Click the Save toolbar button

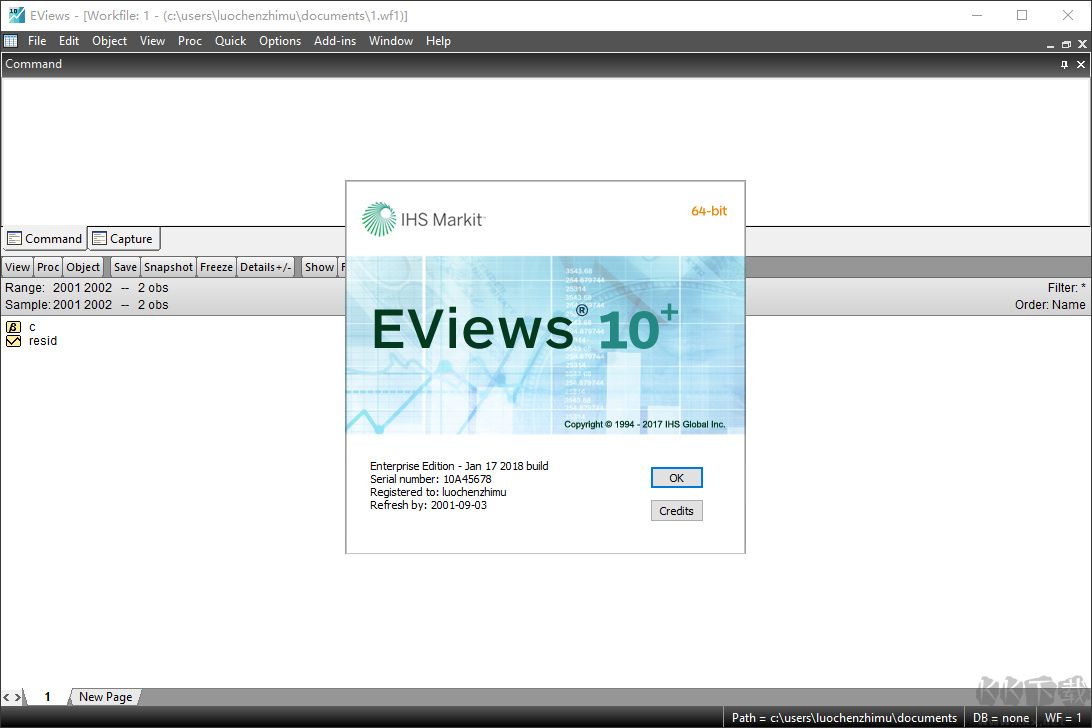tap(125, 267)
